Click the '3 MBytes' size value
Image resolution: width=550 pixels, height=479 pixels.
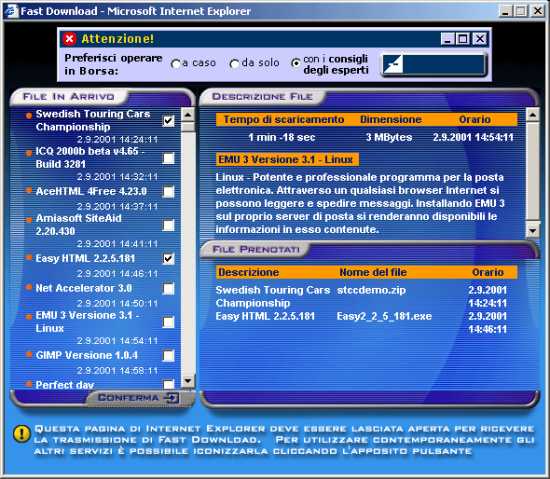pyautogui.click(x=389, y=137)
